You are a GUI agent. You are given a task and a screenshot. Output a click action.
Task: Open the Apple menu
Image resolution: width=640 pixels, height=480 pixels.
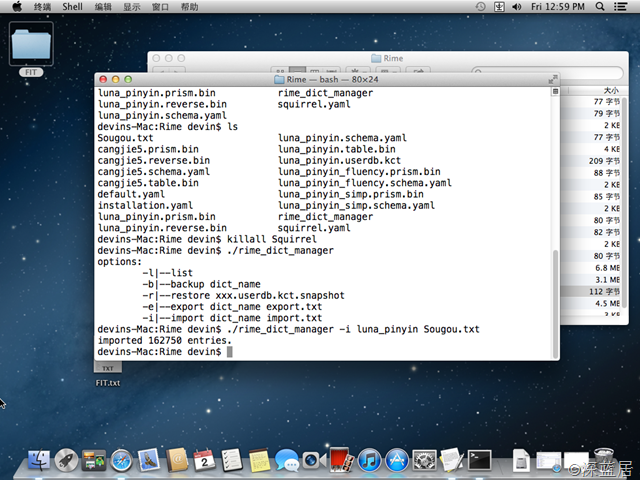click(17, 6)
